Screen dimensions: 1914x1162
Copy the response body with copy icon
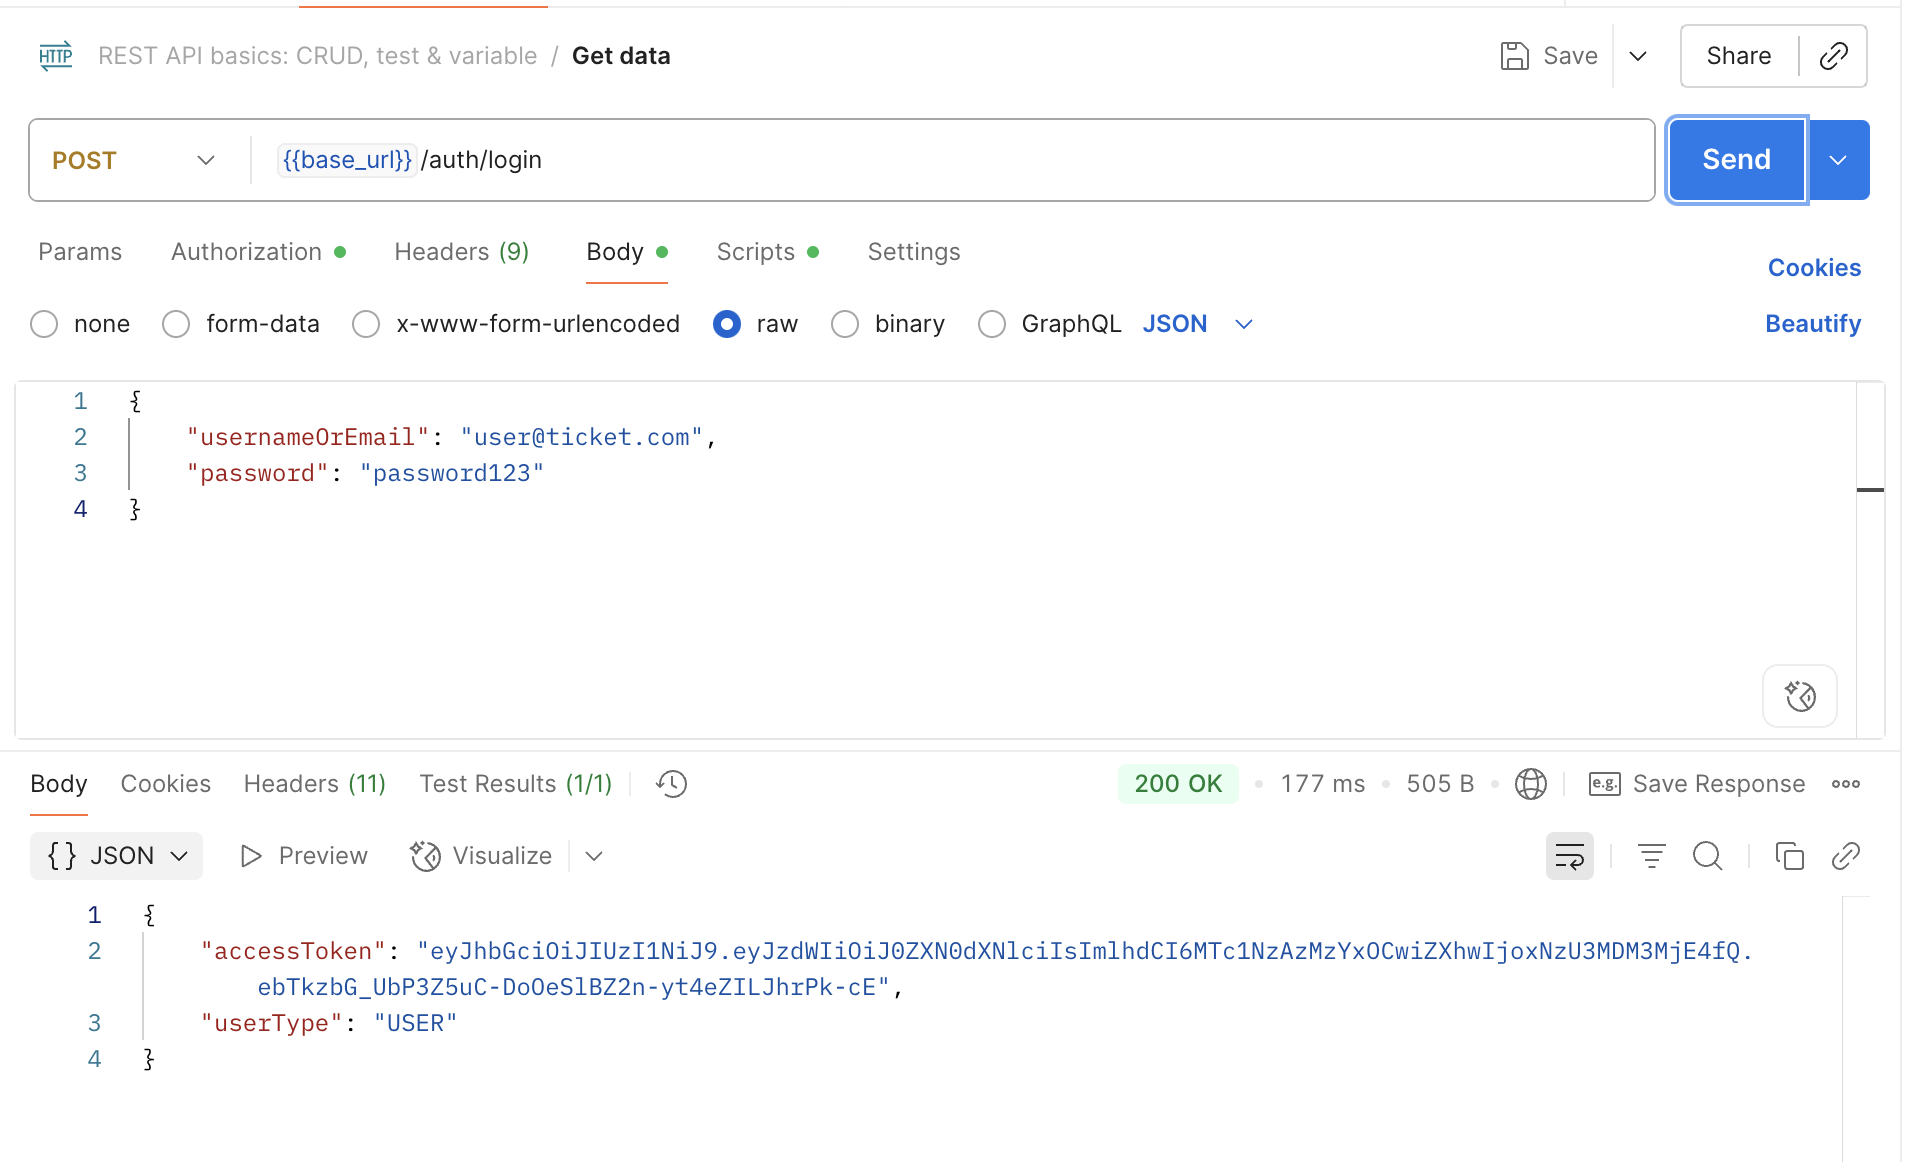click(x=1789, y=856)
